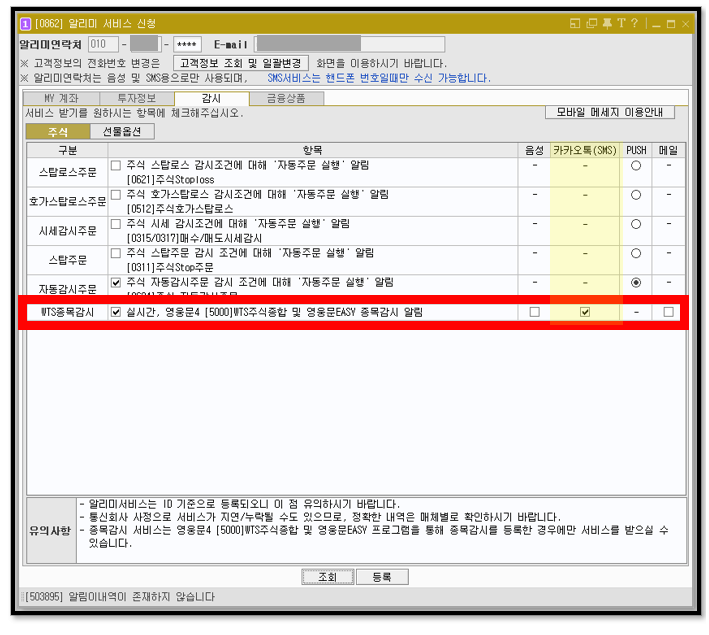Select PUSH radio for 호가스탑로스주문
Image resolution: width=709 pixels, height=635 pixels.
(x=636, y=195)
